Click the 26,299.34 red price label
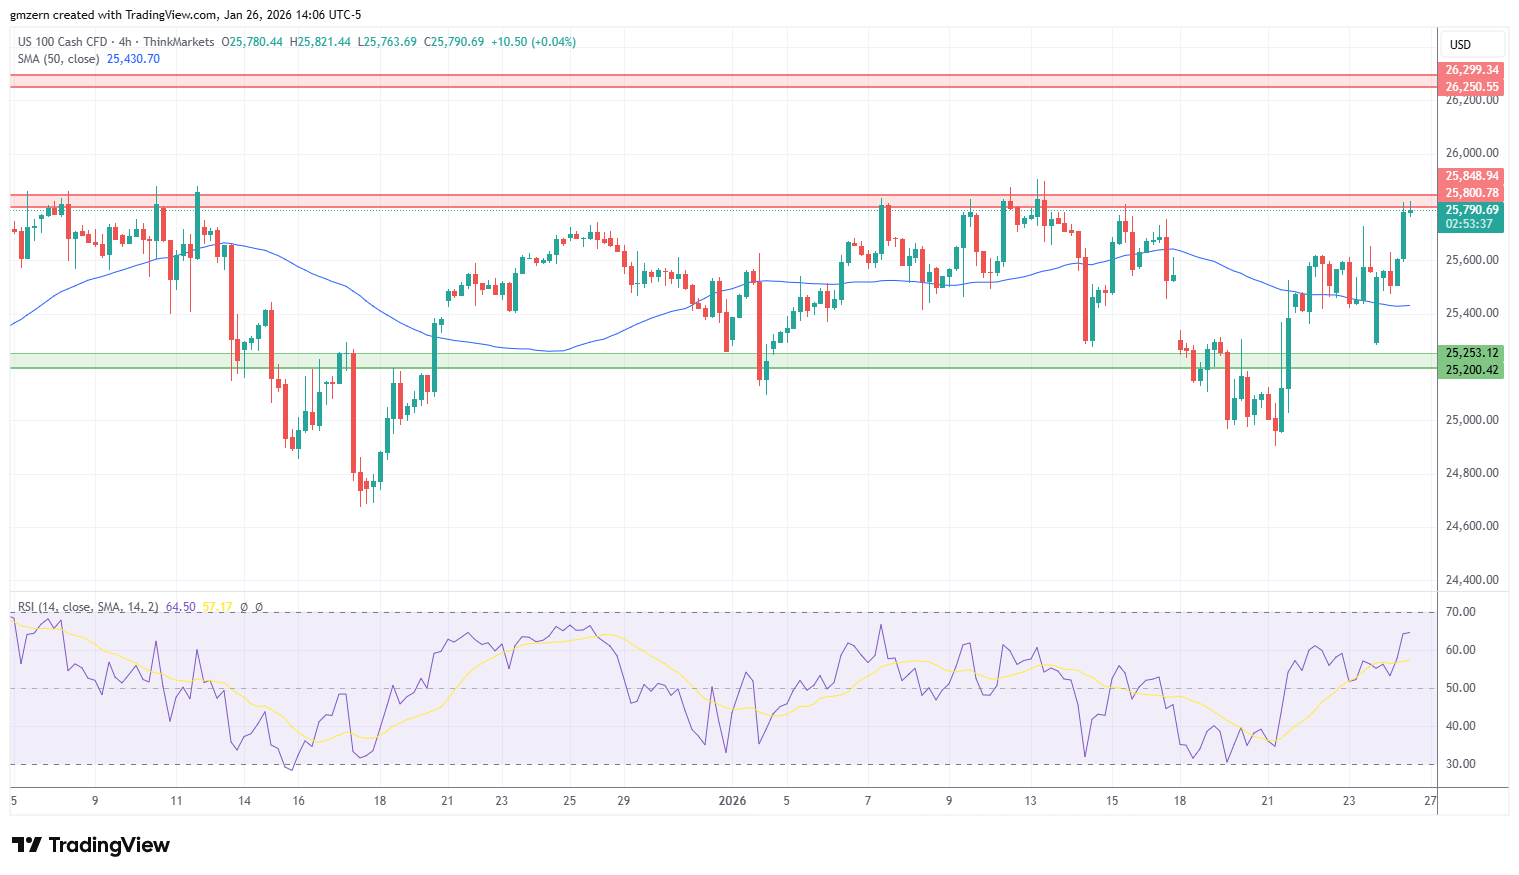This screenshot has height=875, width=1519. tap(1472, 70)
